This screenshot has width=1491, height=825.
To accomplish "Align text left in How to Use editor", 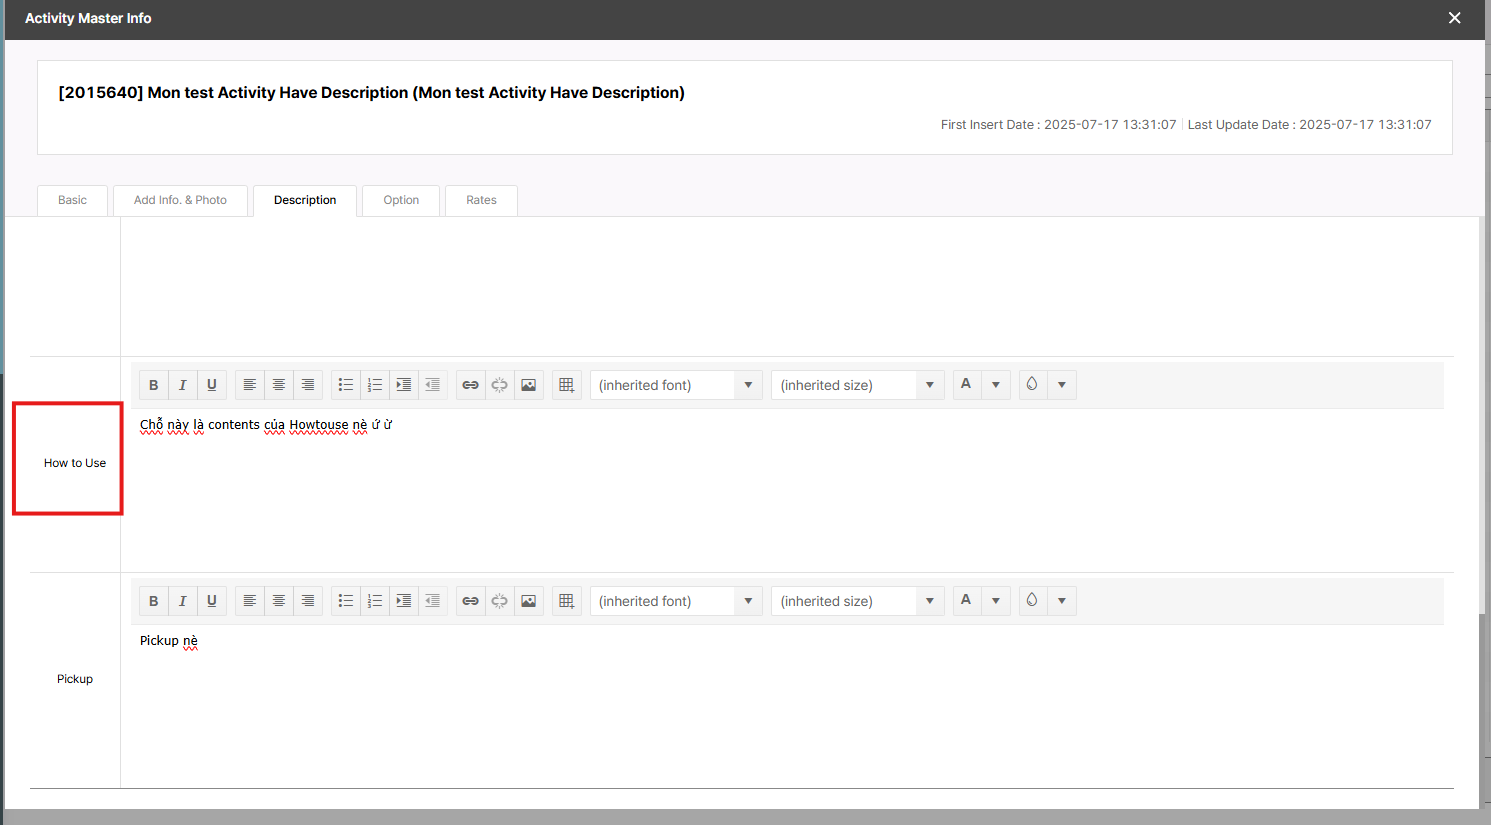I will pyautogui.click(x=250, y=385).
